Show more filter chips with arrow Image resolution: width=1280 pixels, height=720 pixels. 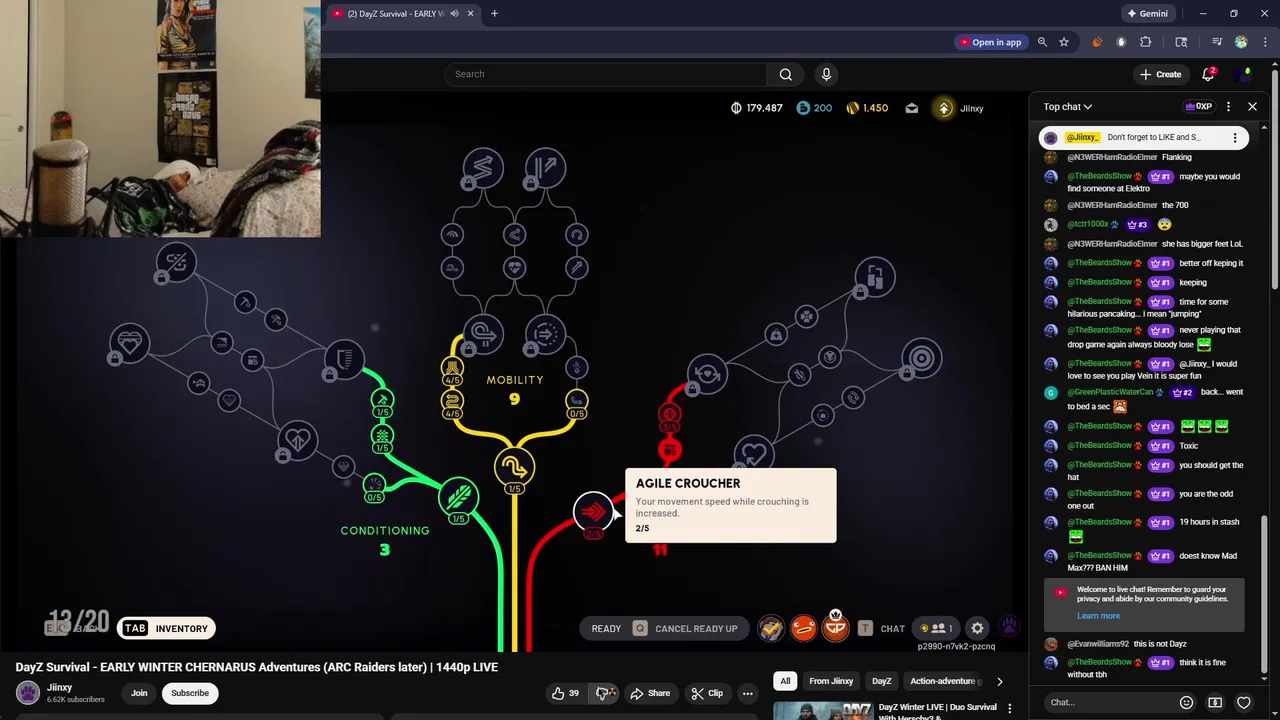[x=999, y=681]
